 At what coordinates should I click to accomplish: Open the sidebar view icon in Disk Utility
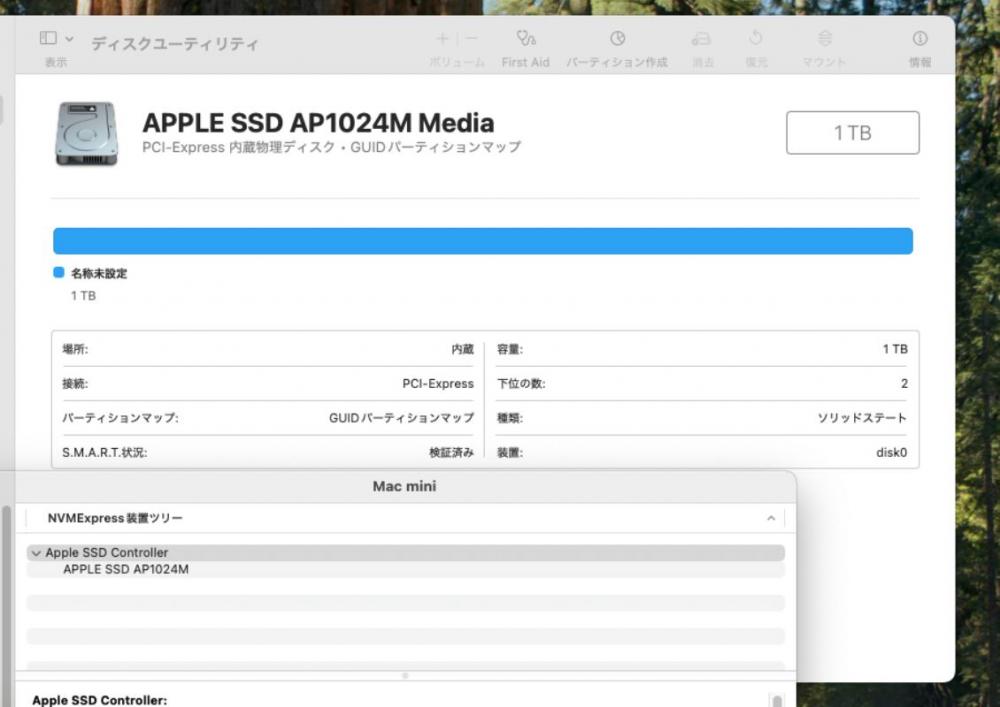(x=48, y=38)
